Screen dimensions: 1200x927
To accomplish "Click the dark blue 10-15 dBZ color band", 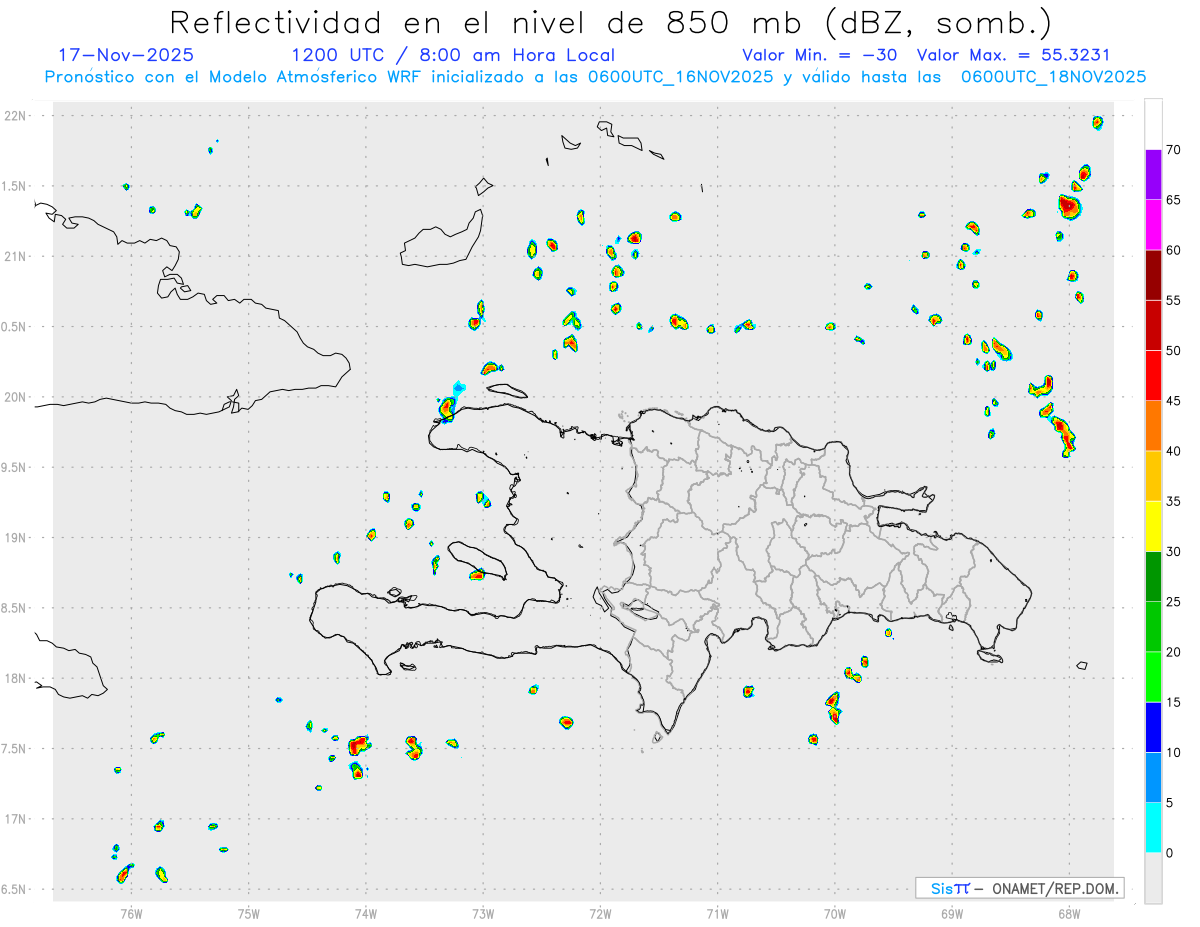I will (x=1153, y=727).
